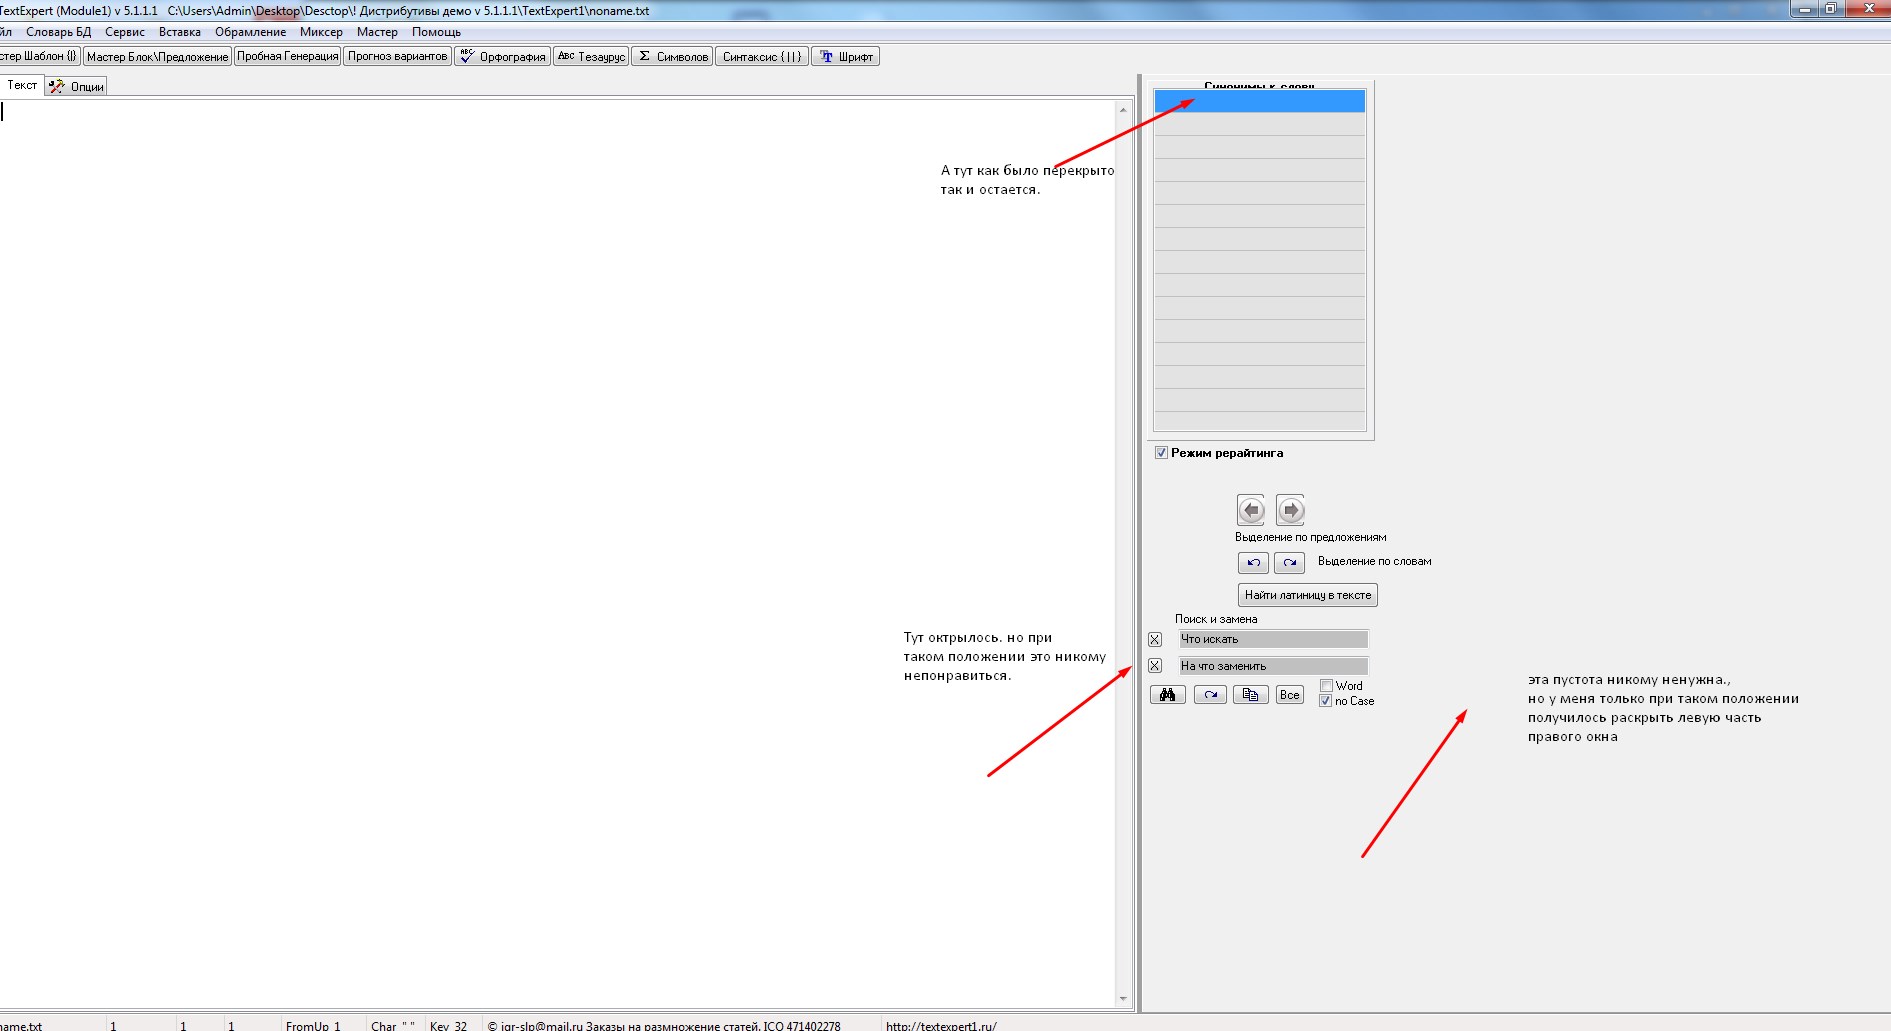Screen dimensions: 1891x1031
Task: Click the replace (copy pages) icon button
Action: tap(1251, 695)
